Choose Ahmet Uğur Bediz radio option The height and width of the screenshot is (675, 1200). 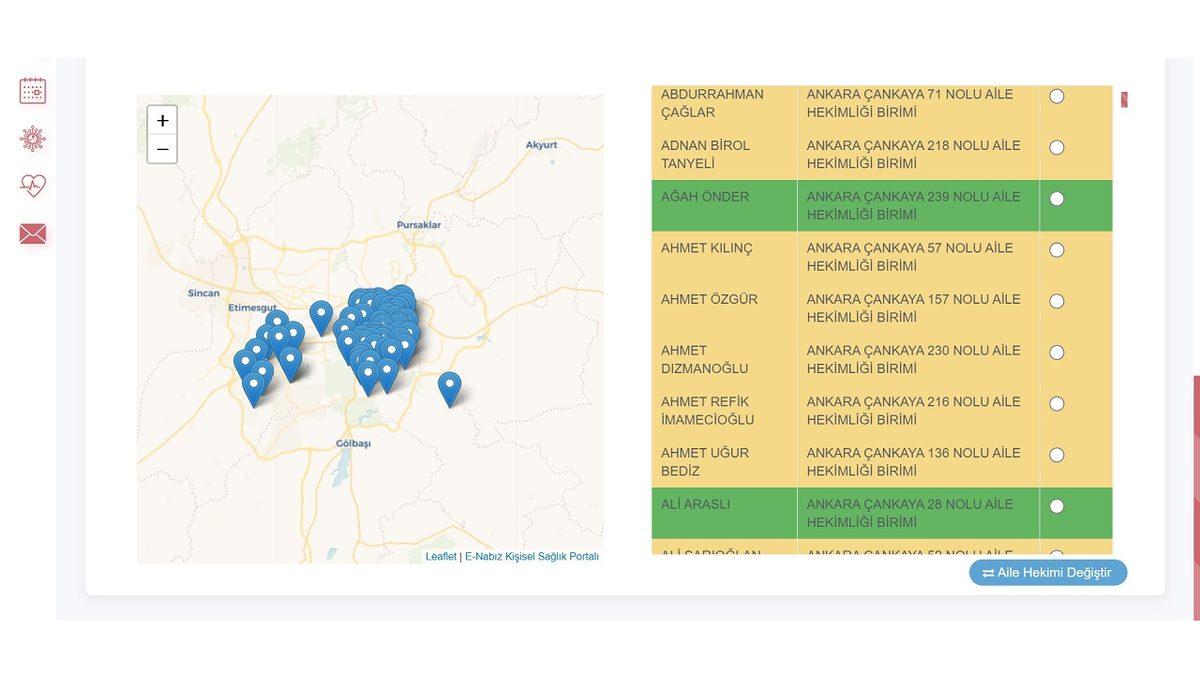tap(1056, 455)
